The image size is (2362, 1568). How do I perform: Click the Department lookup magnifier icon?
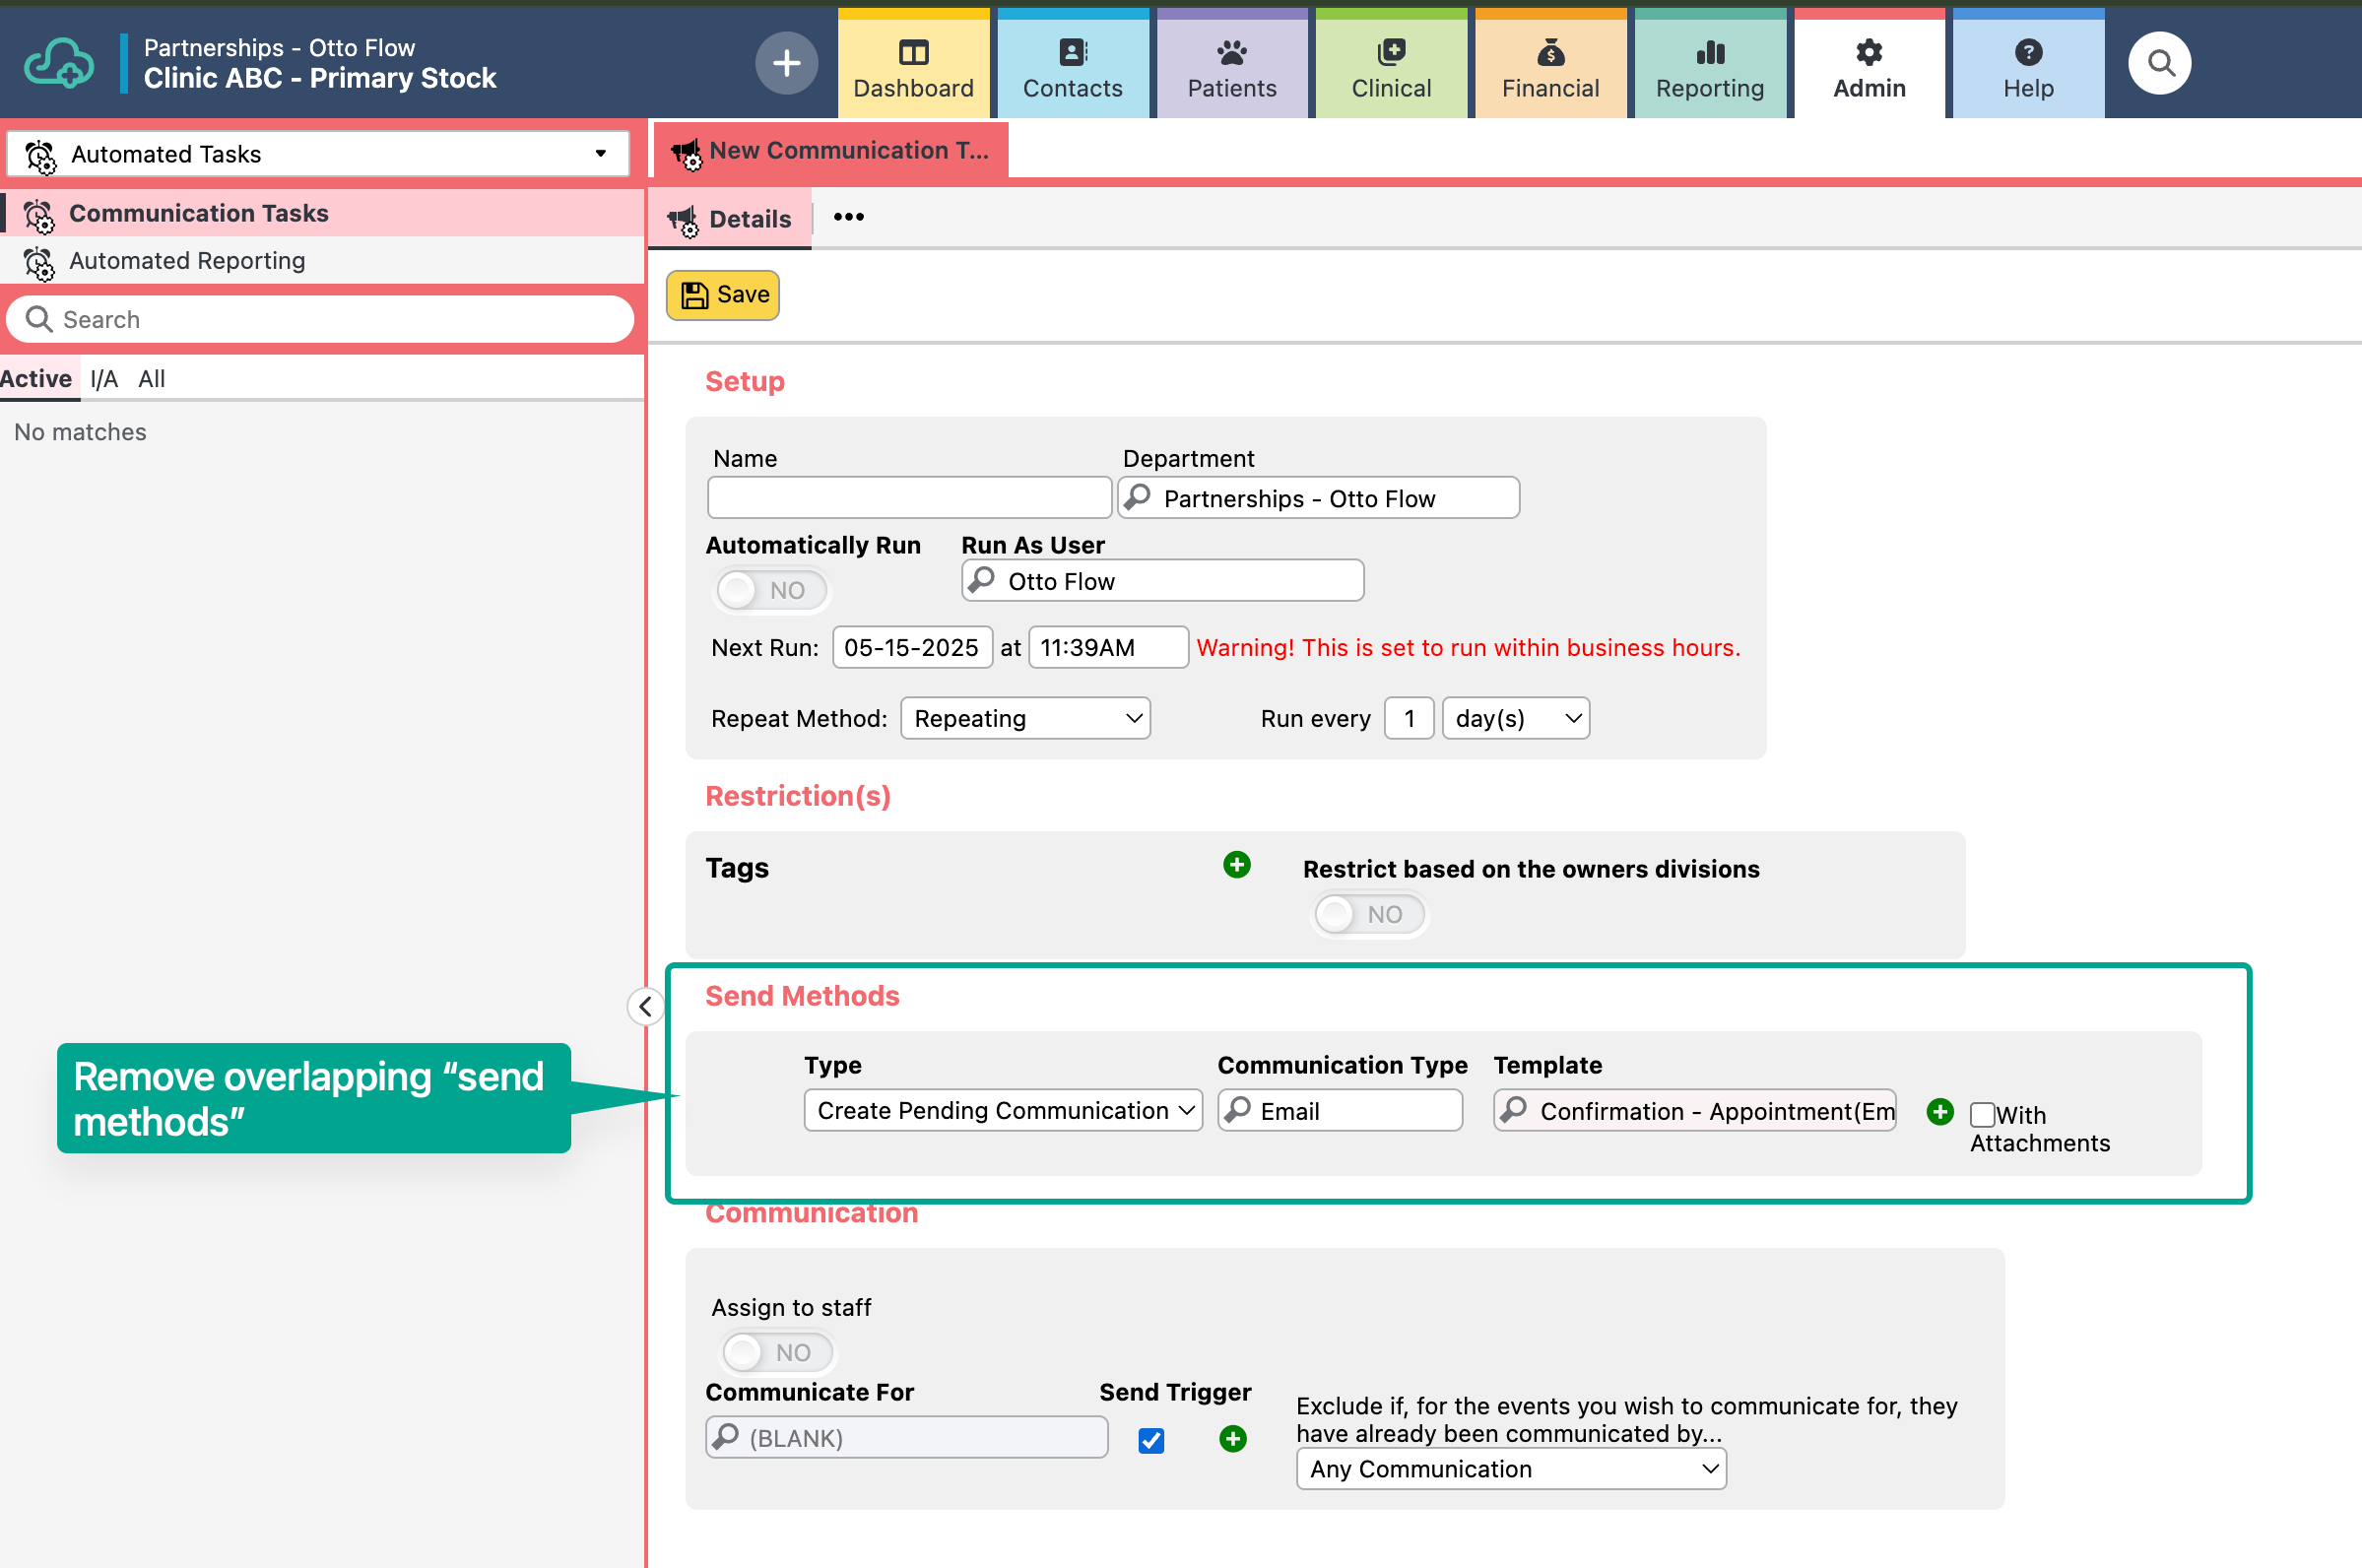1138,497
